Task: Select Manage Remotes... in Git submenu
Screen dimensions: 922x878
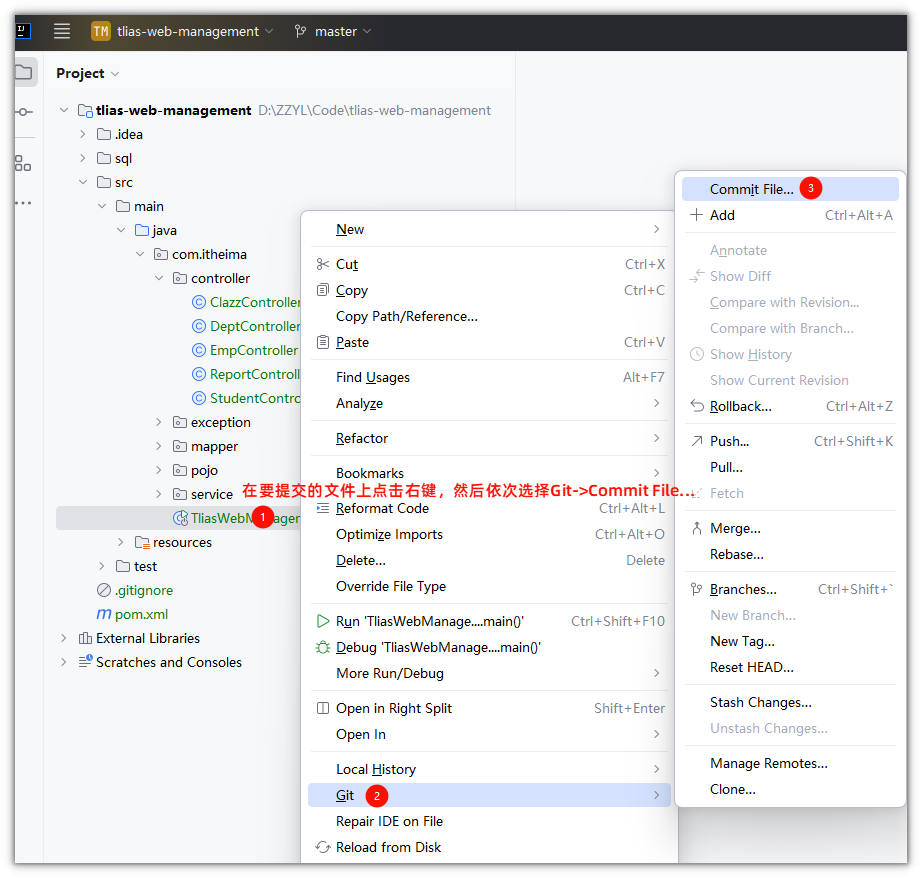Action: (x=790, y=763)
